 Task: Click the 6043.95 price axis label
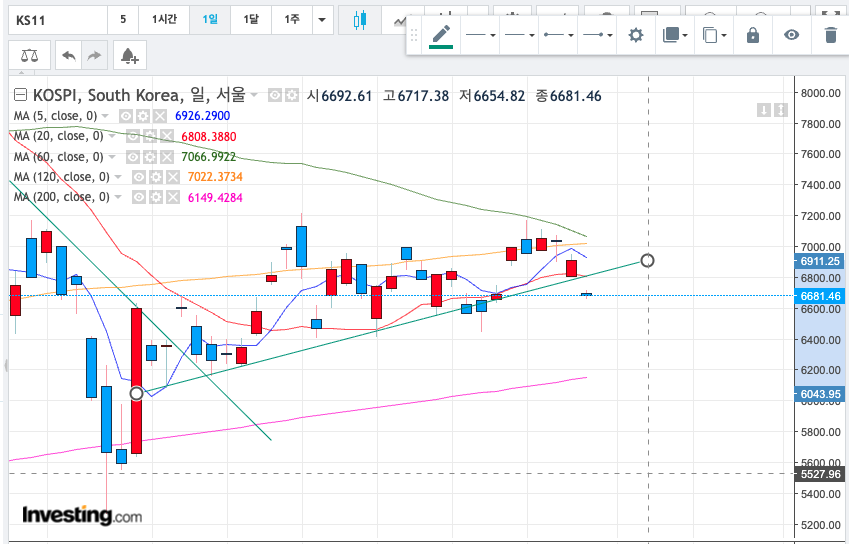click(x=820, y=394)
